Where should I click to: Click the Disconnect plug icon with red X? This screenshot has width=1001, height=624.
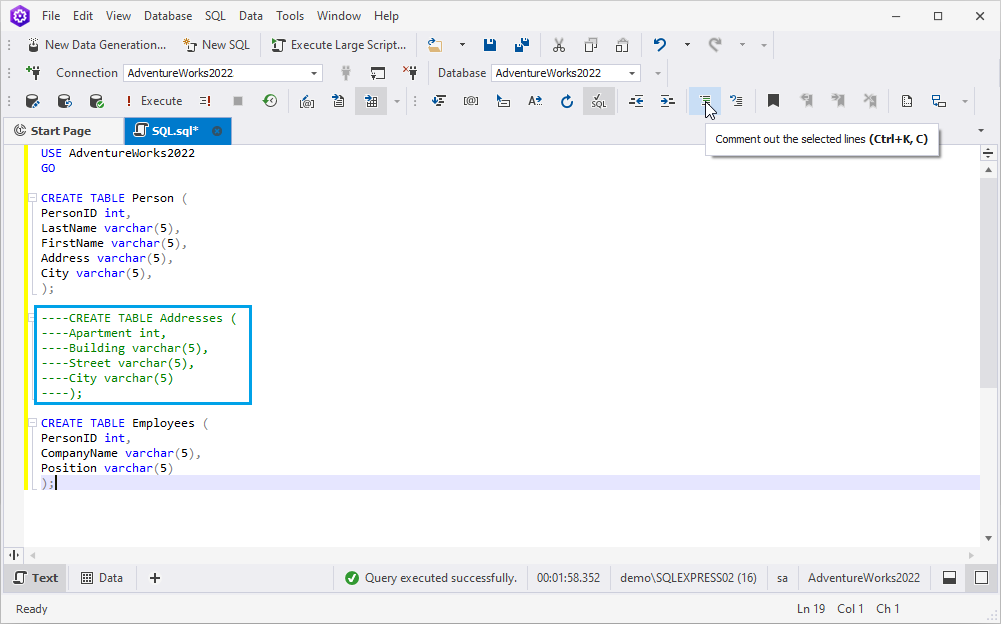coord(410,73)
